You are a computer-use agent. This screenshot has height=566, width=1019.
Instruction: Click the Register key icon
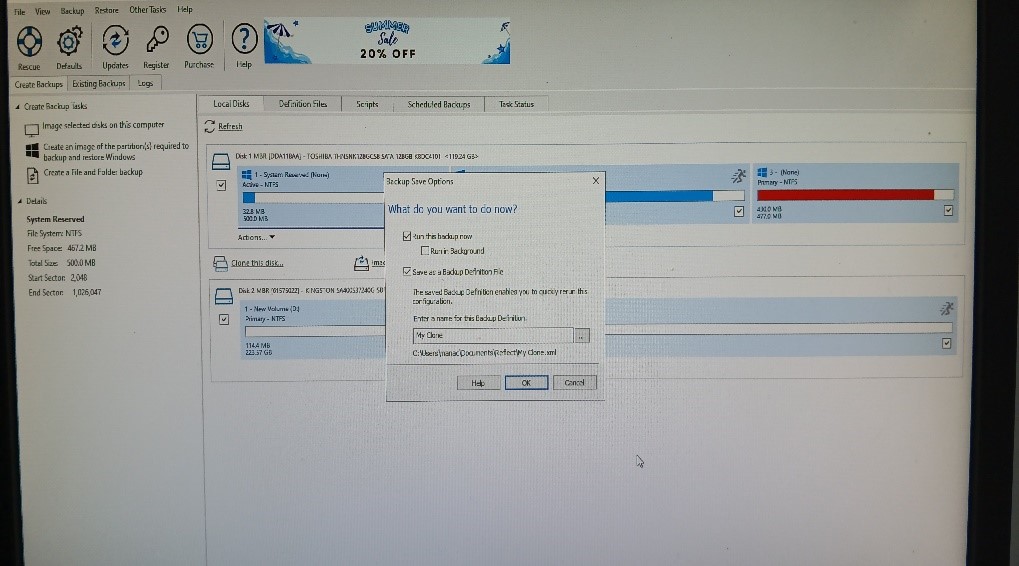156,42
